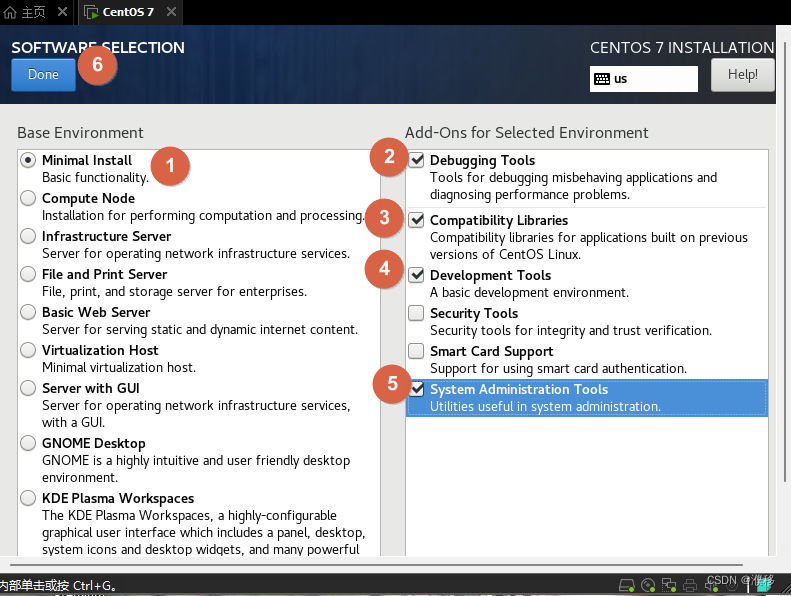791x596 pixels.
Task: Click the VMware hard disk status icon
Action: [627, 585]
